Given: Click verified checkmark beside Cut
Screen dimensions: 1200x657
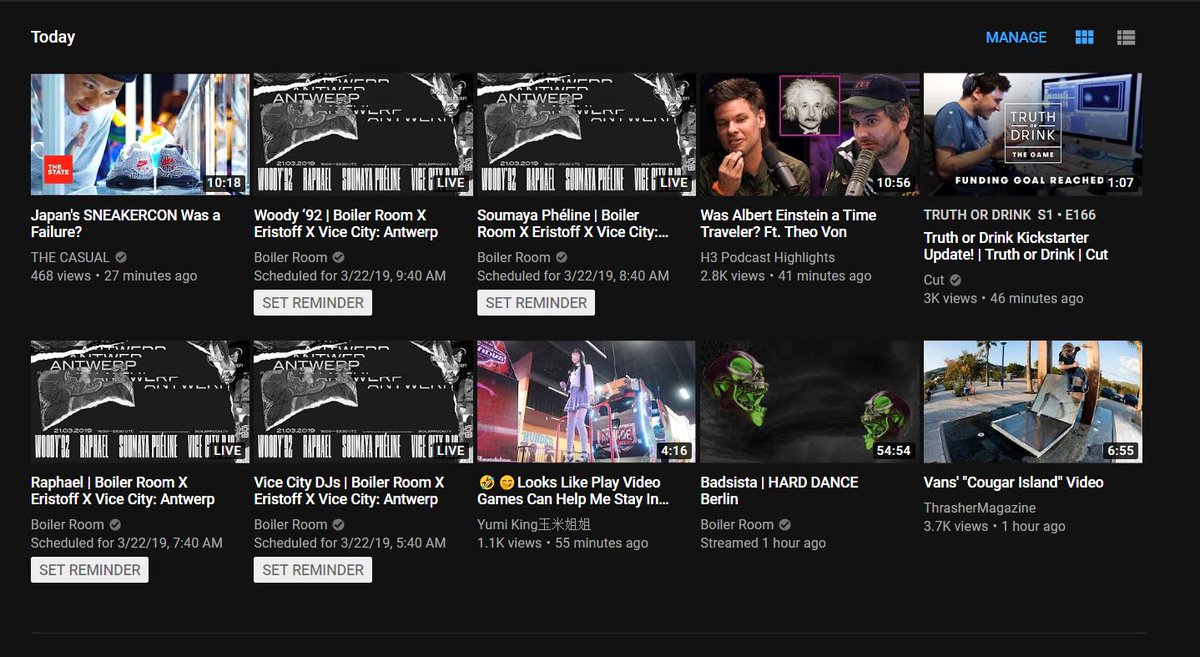Looking at the screenshot, I should click(x=955, y=280).
